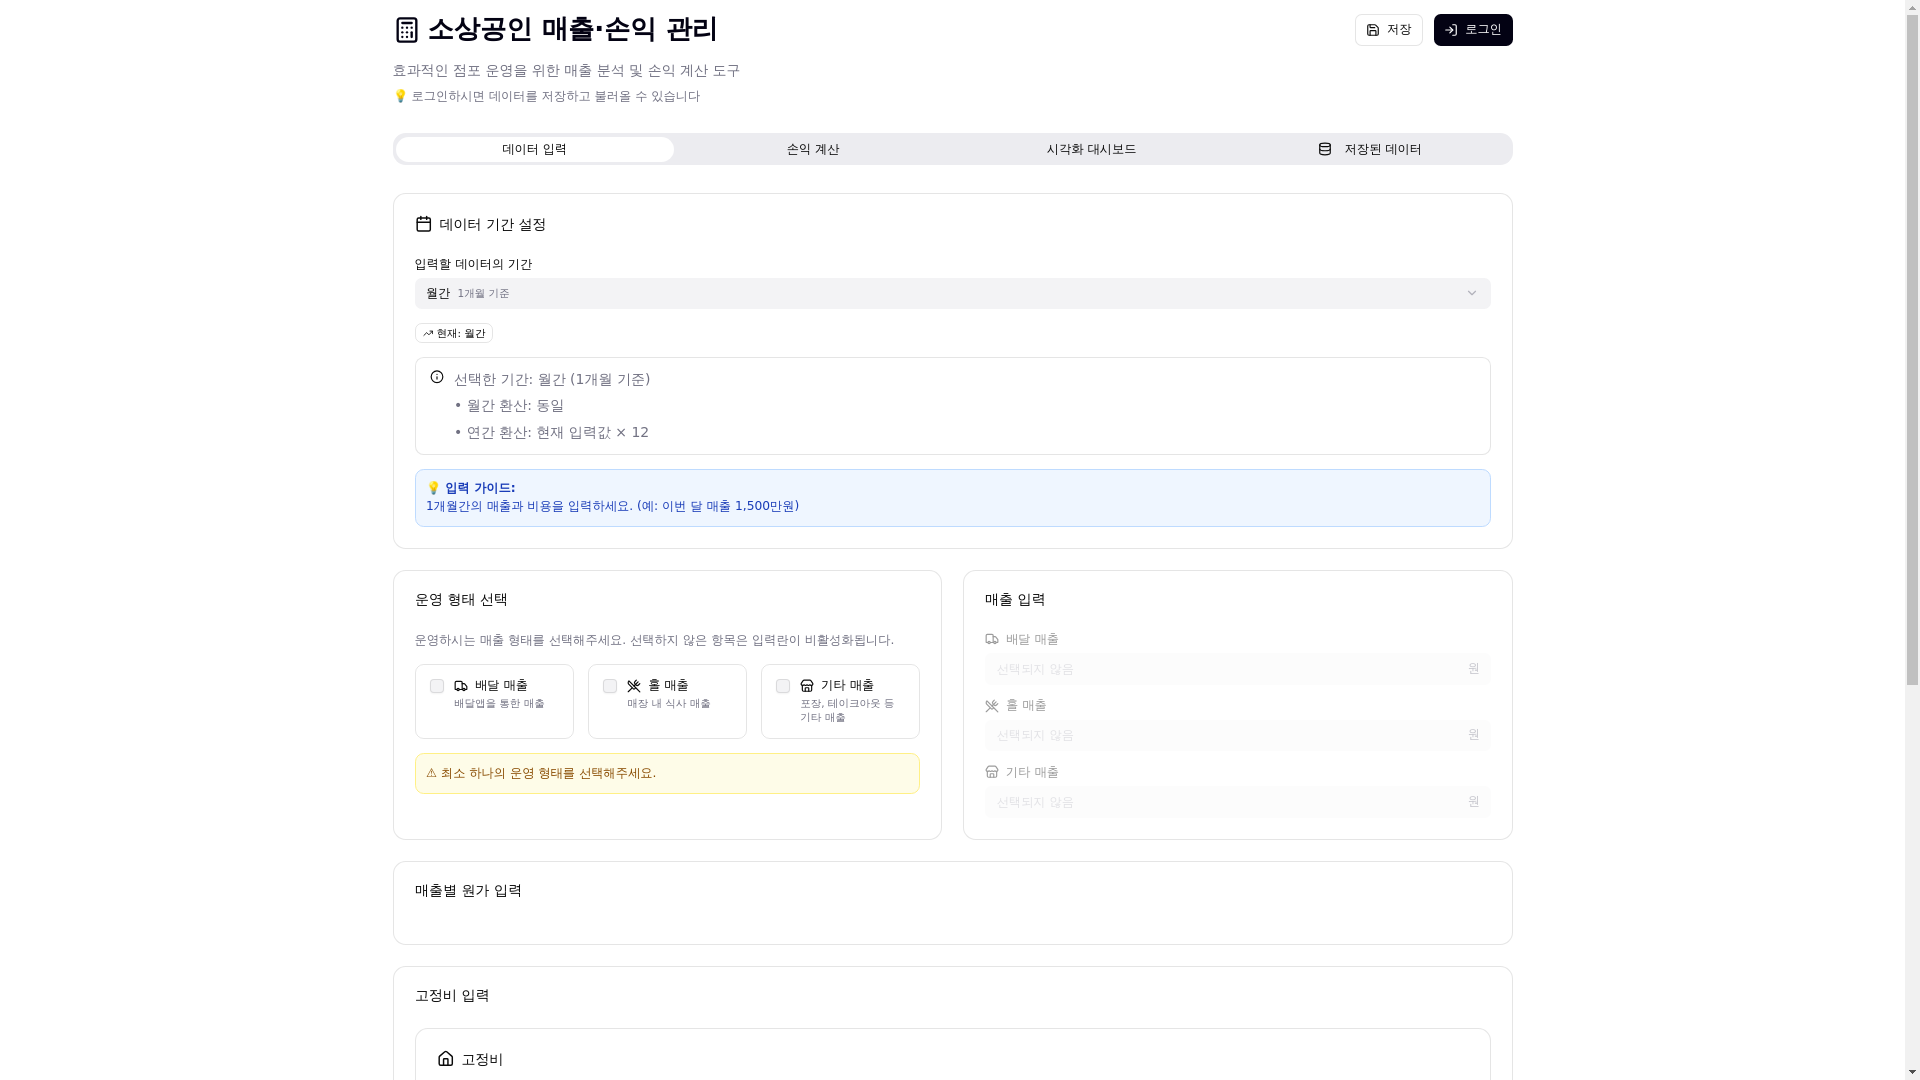Image resolution: width=1920 pixels, height=1080 pixels.
Task: Click the 매출별 원가 입력 heading
Action: (468, 890)
